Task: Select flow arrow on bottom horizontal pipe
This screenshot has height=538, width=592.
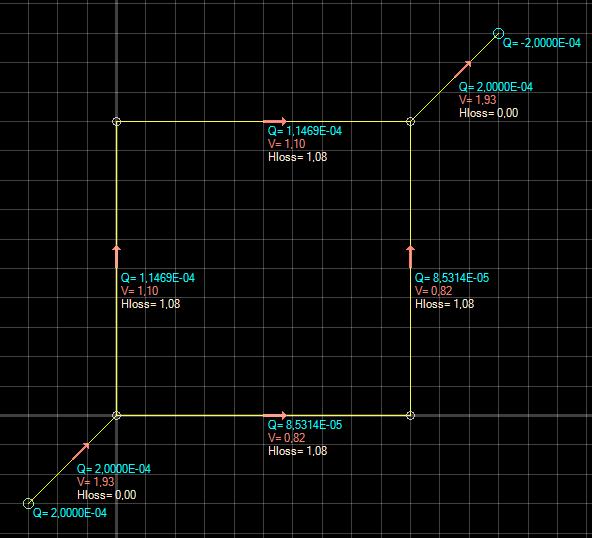Action: coord(275,415)
